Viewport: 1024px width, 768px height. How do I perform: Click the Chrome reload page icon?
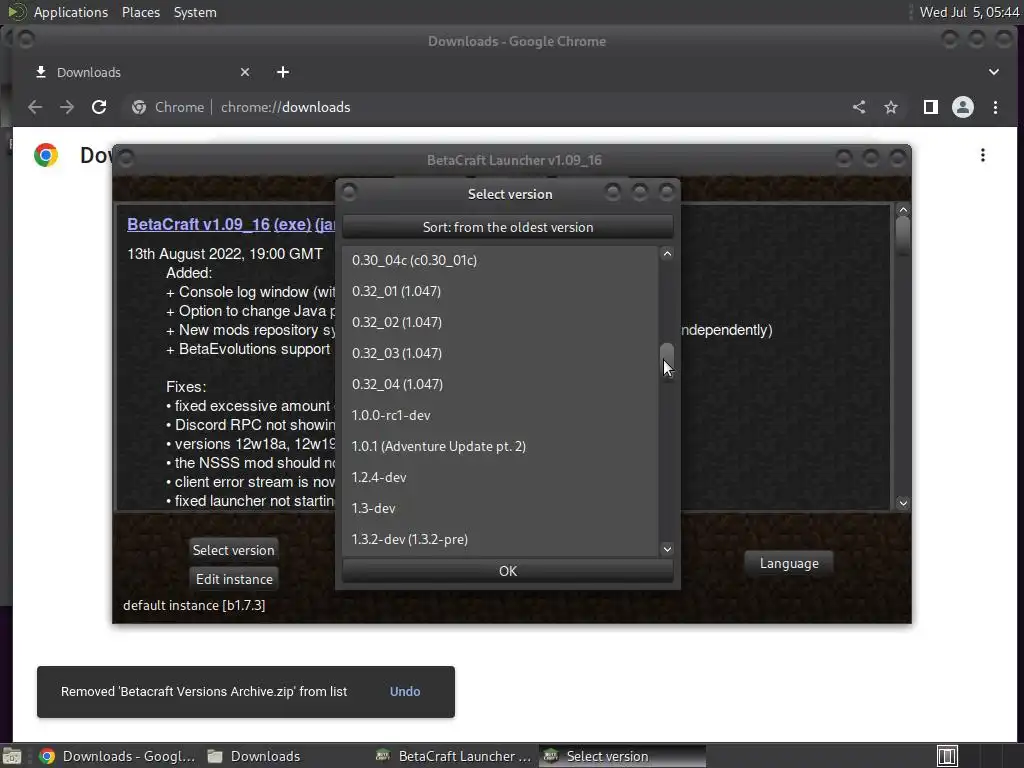[99, 107]
